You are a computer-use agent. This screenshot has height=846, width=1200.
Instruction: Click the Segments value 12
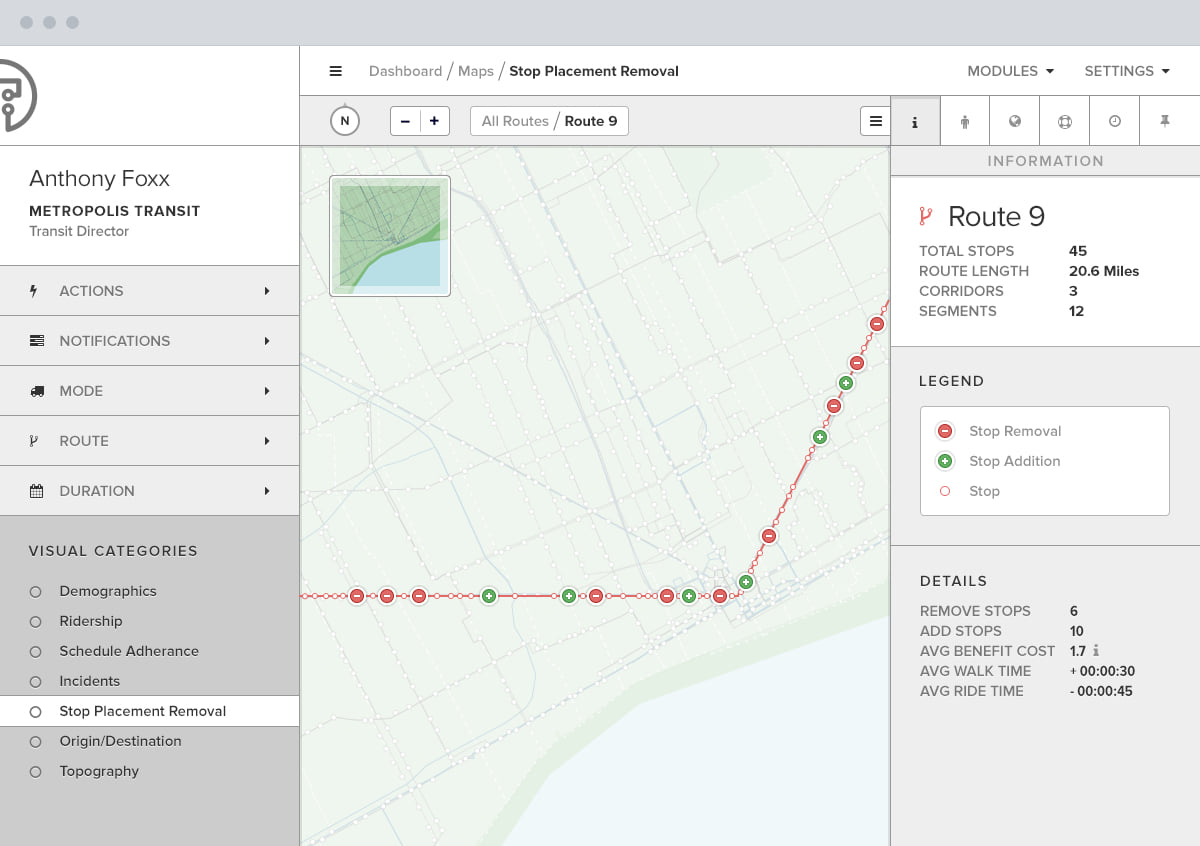tap(1077, 311)
